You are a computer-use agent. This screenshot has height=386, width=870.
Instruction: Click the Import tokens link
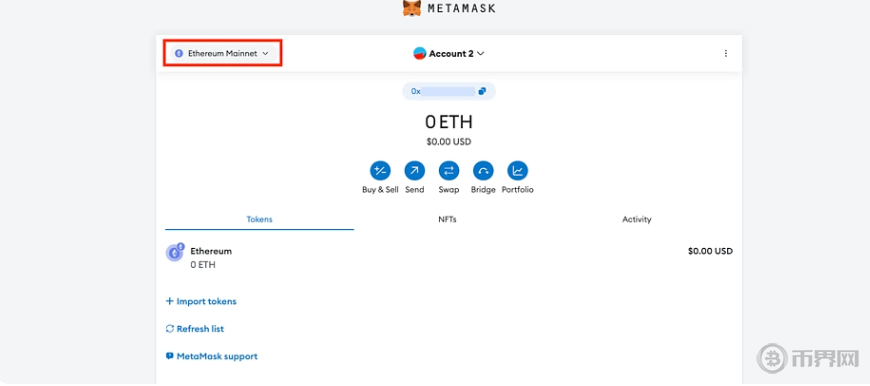pyautogui.click(x=201, y=302)
